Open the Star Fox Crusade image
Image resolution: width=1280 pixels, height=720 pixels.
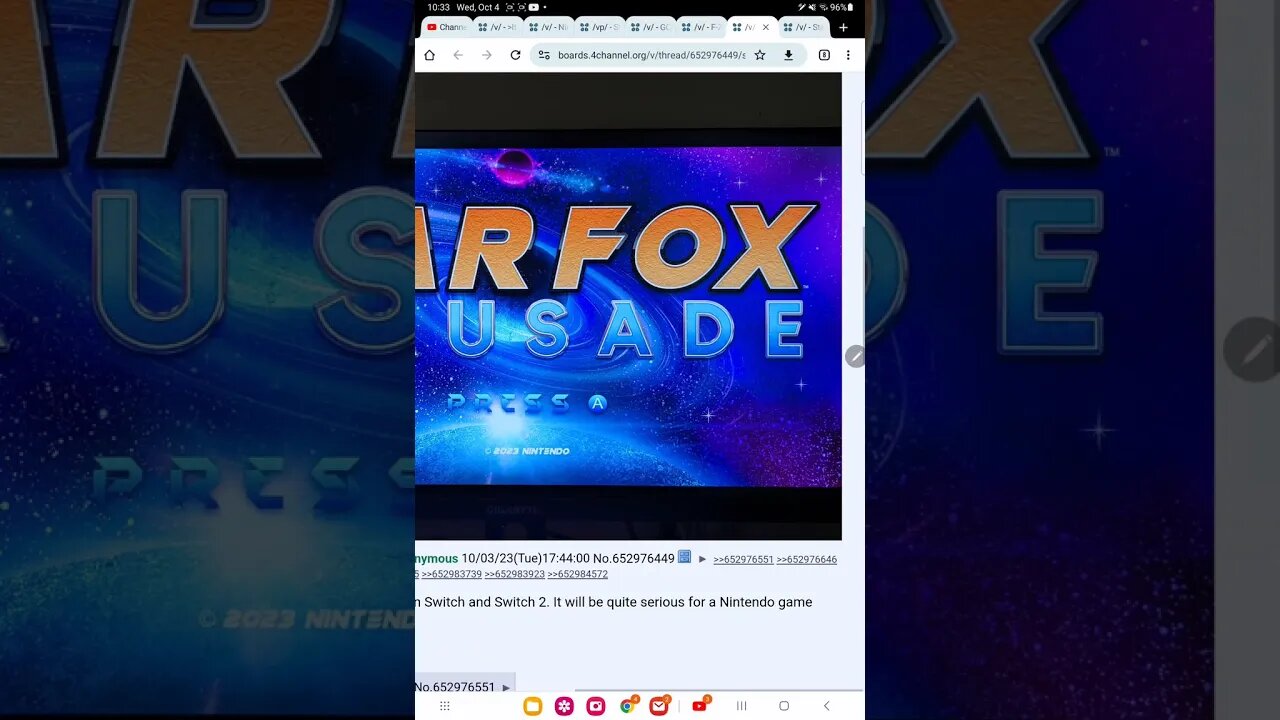(628, 306)
